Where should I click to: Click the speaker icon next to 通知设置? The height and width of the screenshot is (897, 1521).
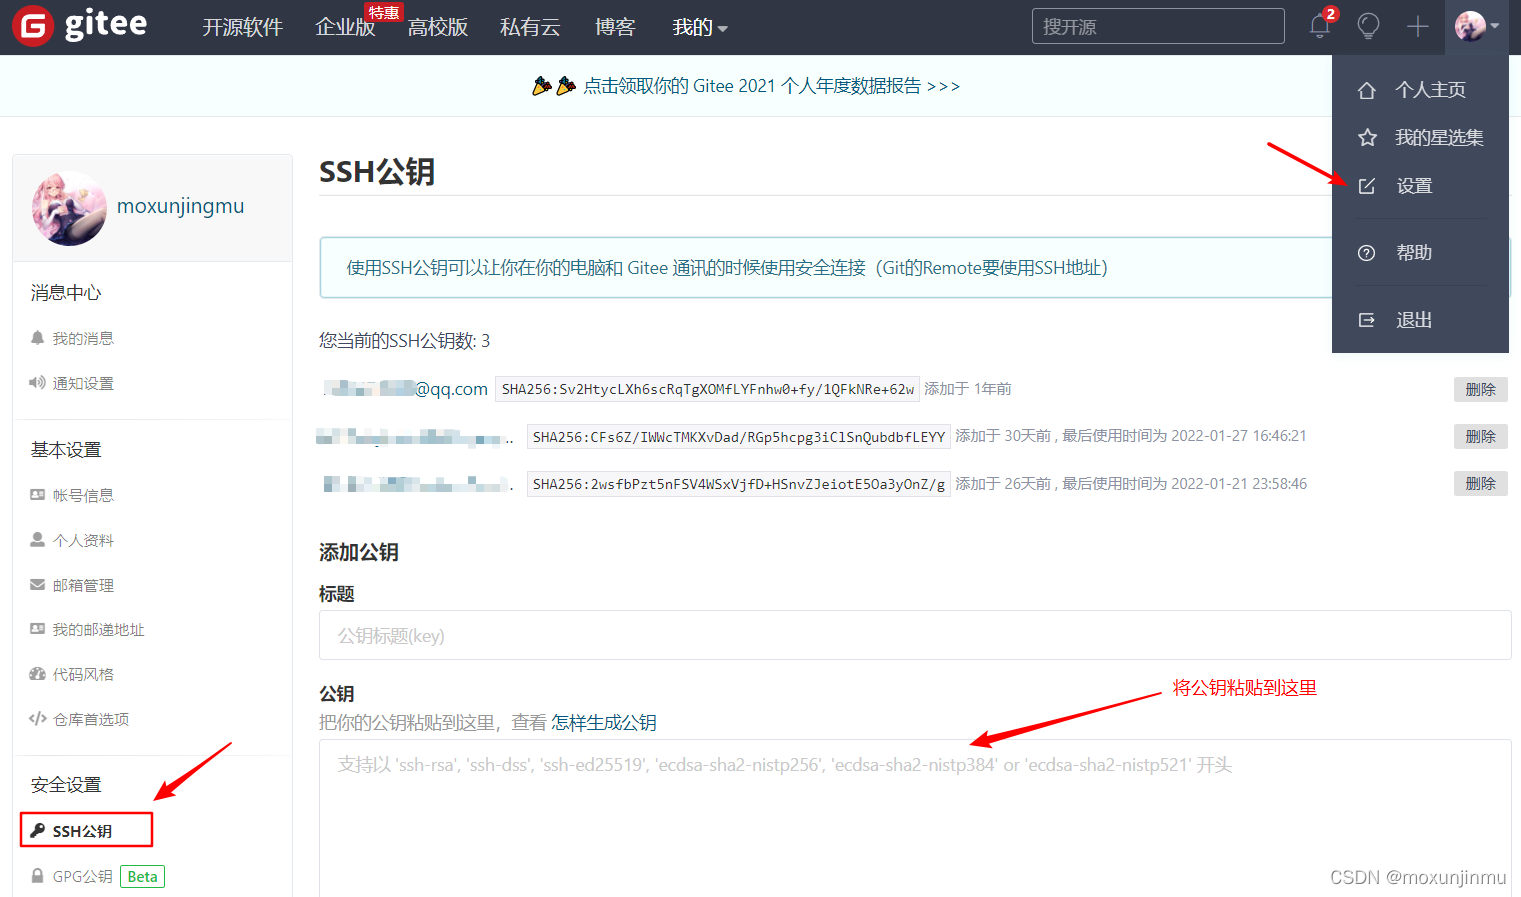[x=38, y=383]
